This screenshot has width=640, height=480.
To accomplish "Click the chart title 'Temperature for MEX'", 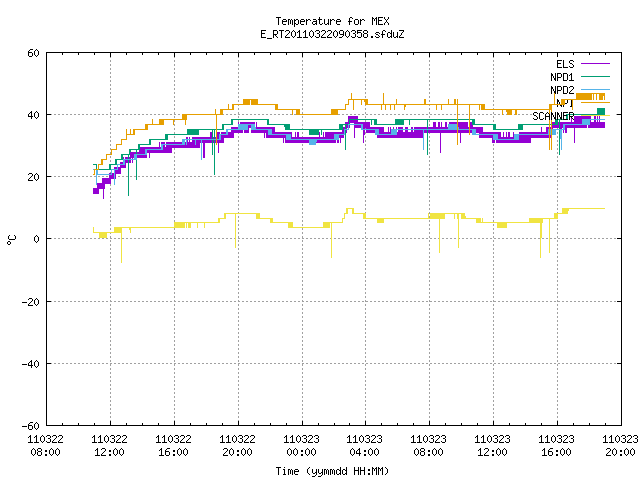I will coord(332,21).
